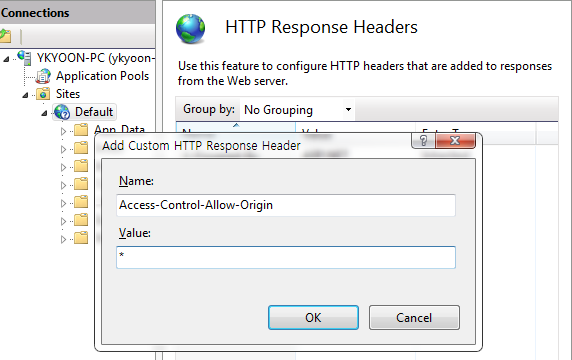This screenshot has width=572, height=360.
Task: Select the Sites node in tree
Action: point(68,94)
